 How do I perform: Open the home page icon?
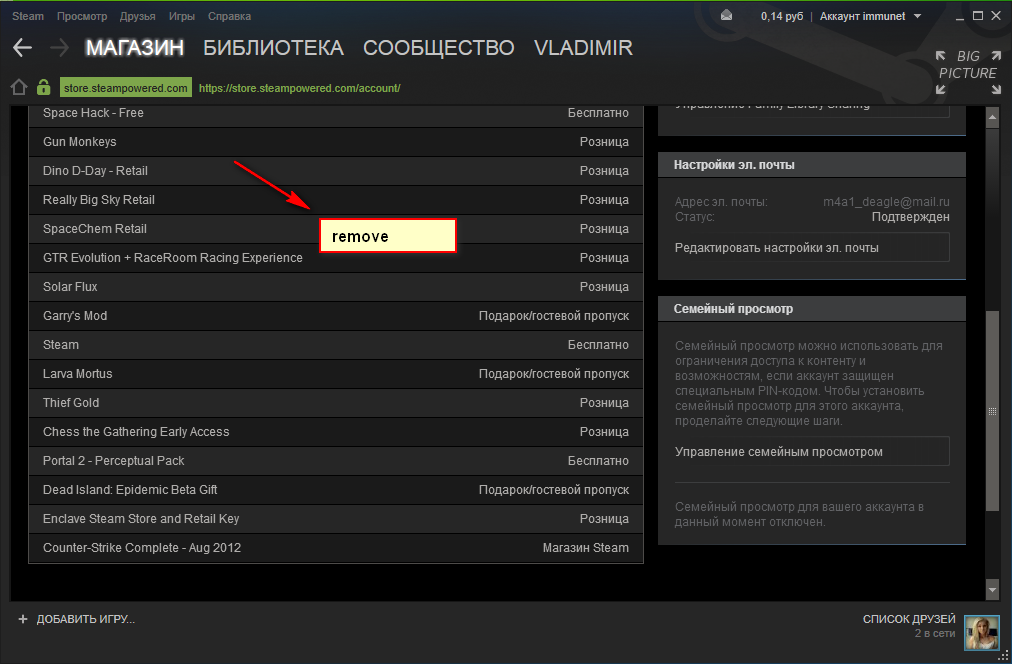(x=19, y=87)
